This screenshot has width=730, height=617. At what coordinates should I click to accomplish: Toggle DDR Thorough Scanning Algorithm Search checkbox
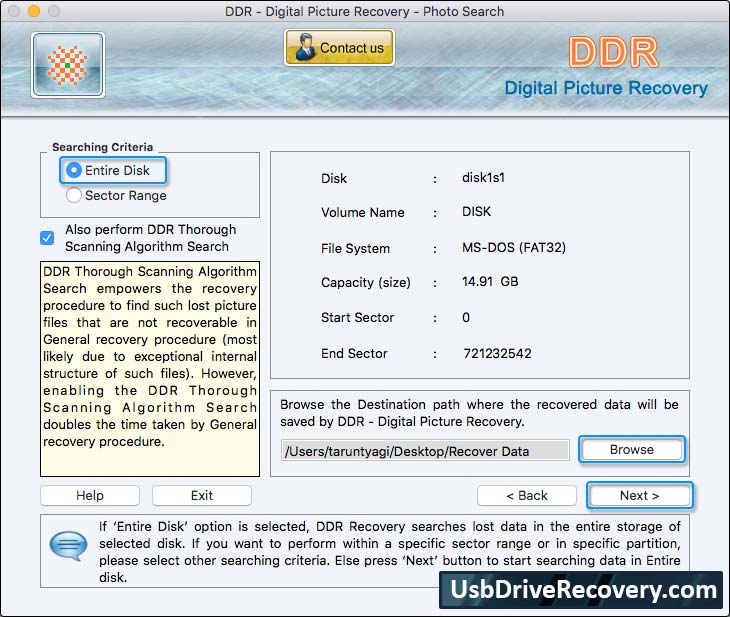click(47, 238)
